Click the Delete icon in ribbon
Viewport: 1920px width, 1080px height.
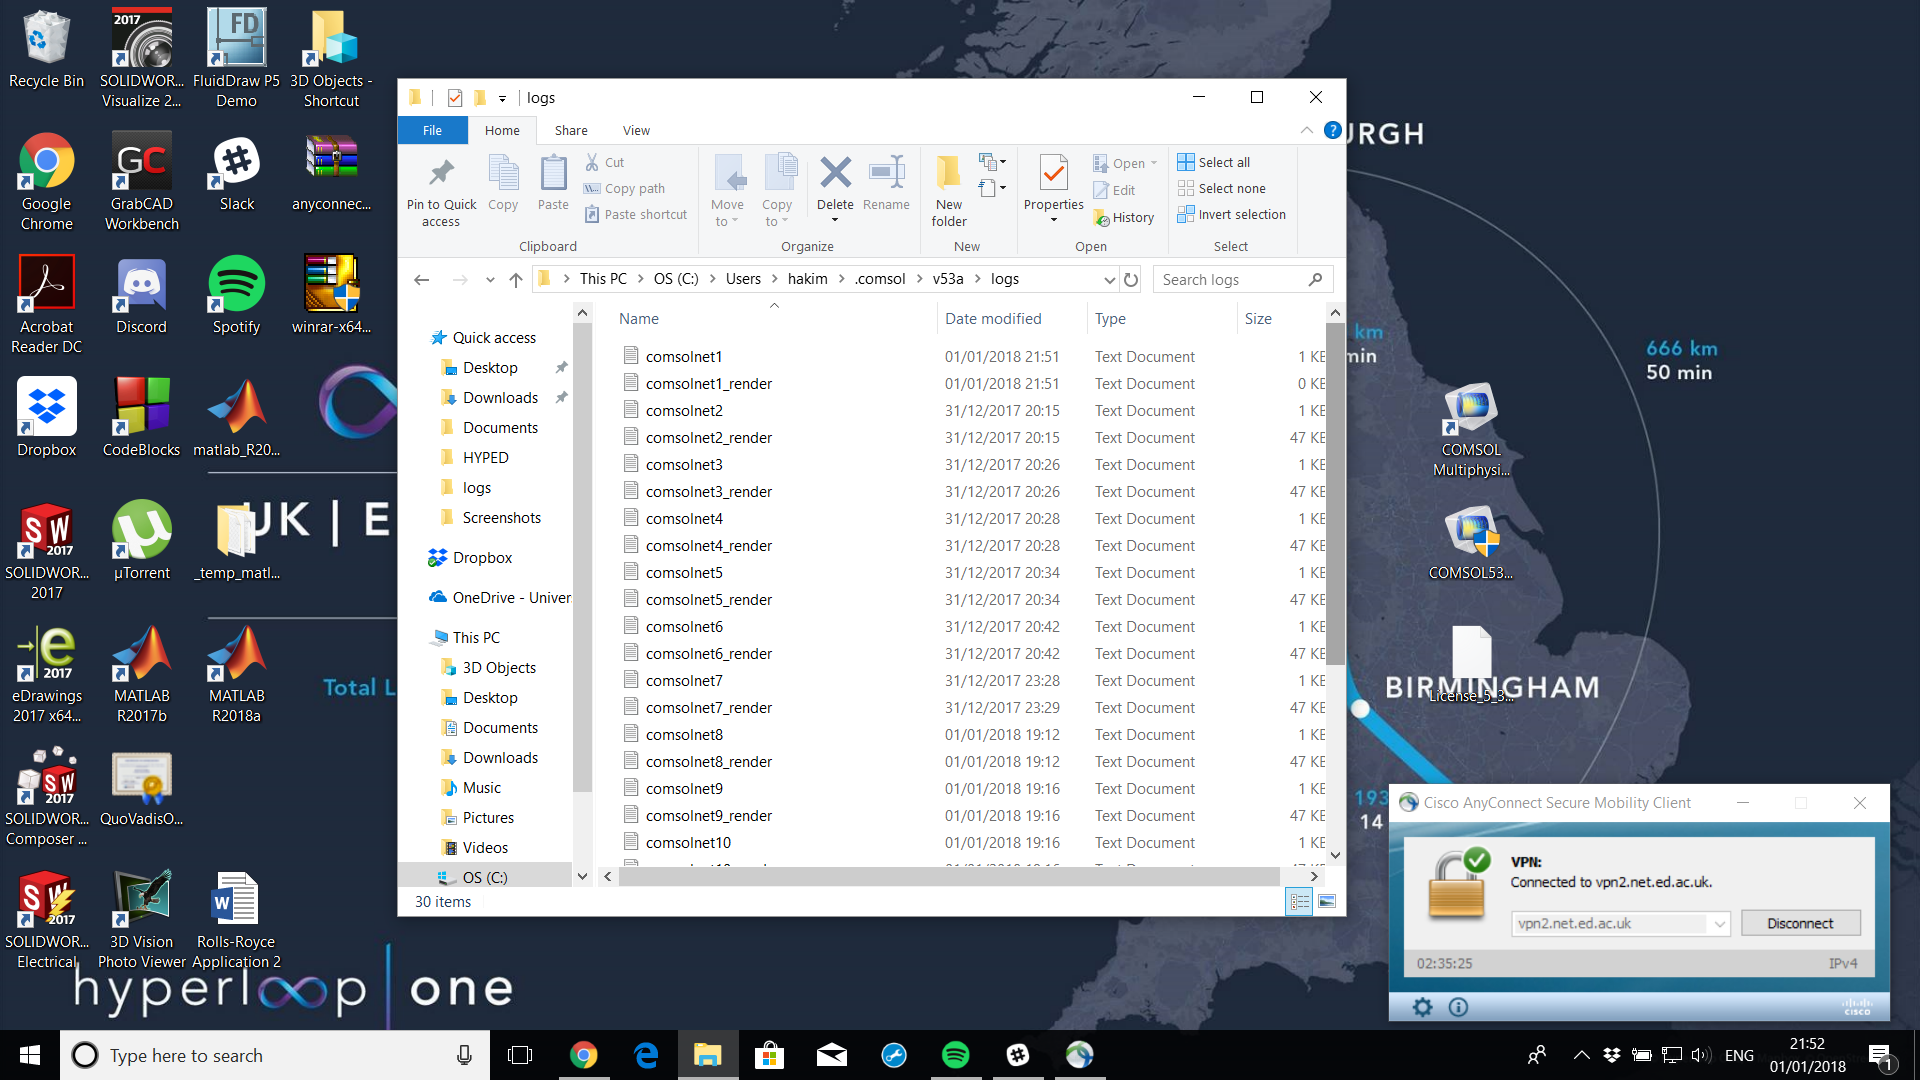pos(835,173)
